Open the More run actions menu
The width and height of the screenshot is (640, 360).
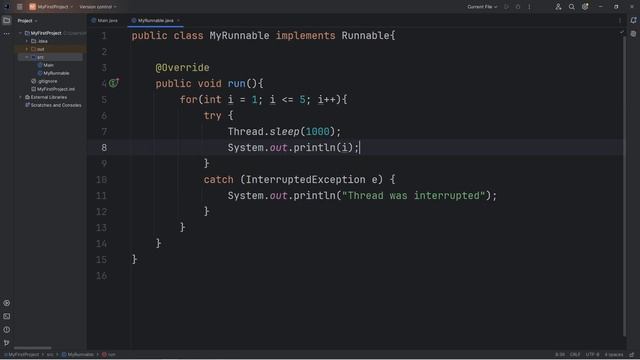pyautogui.click(x=529, y=7)
